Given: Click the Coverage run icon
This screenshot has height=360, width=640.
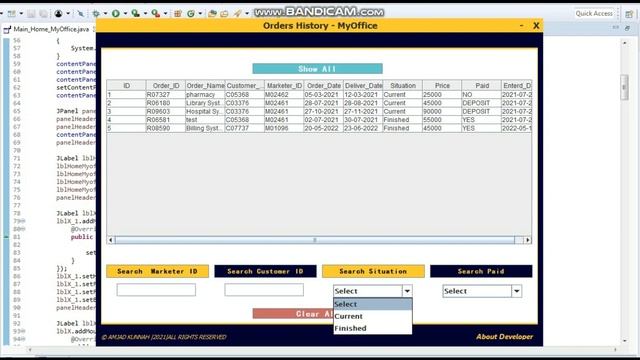Looking at the screenshot, I should click(x=136, y=13).
